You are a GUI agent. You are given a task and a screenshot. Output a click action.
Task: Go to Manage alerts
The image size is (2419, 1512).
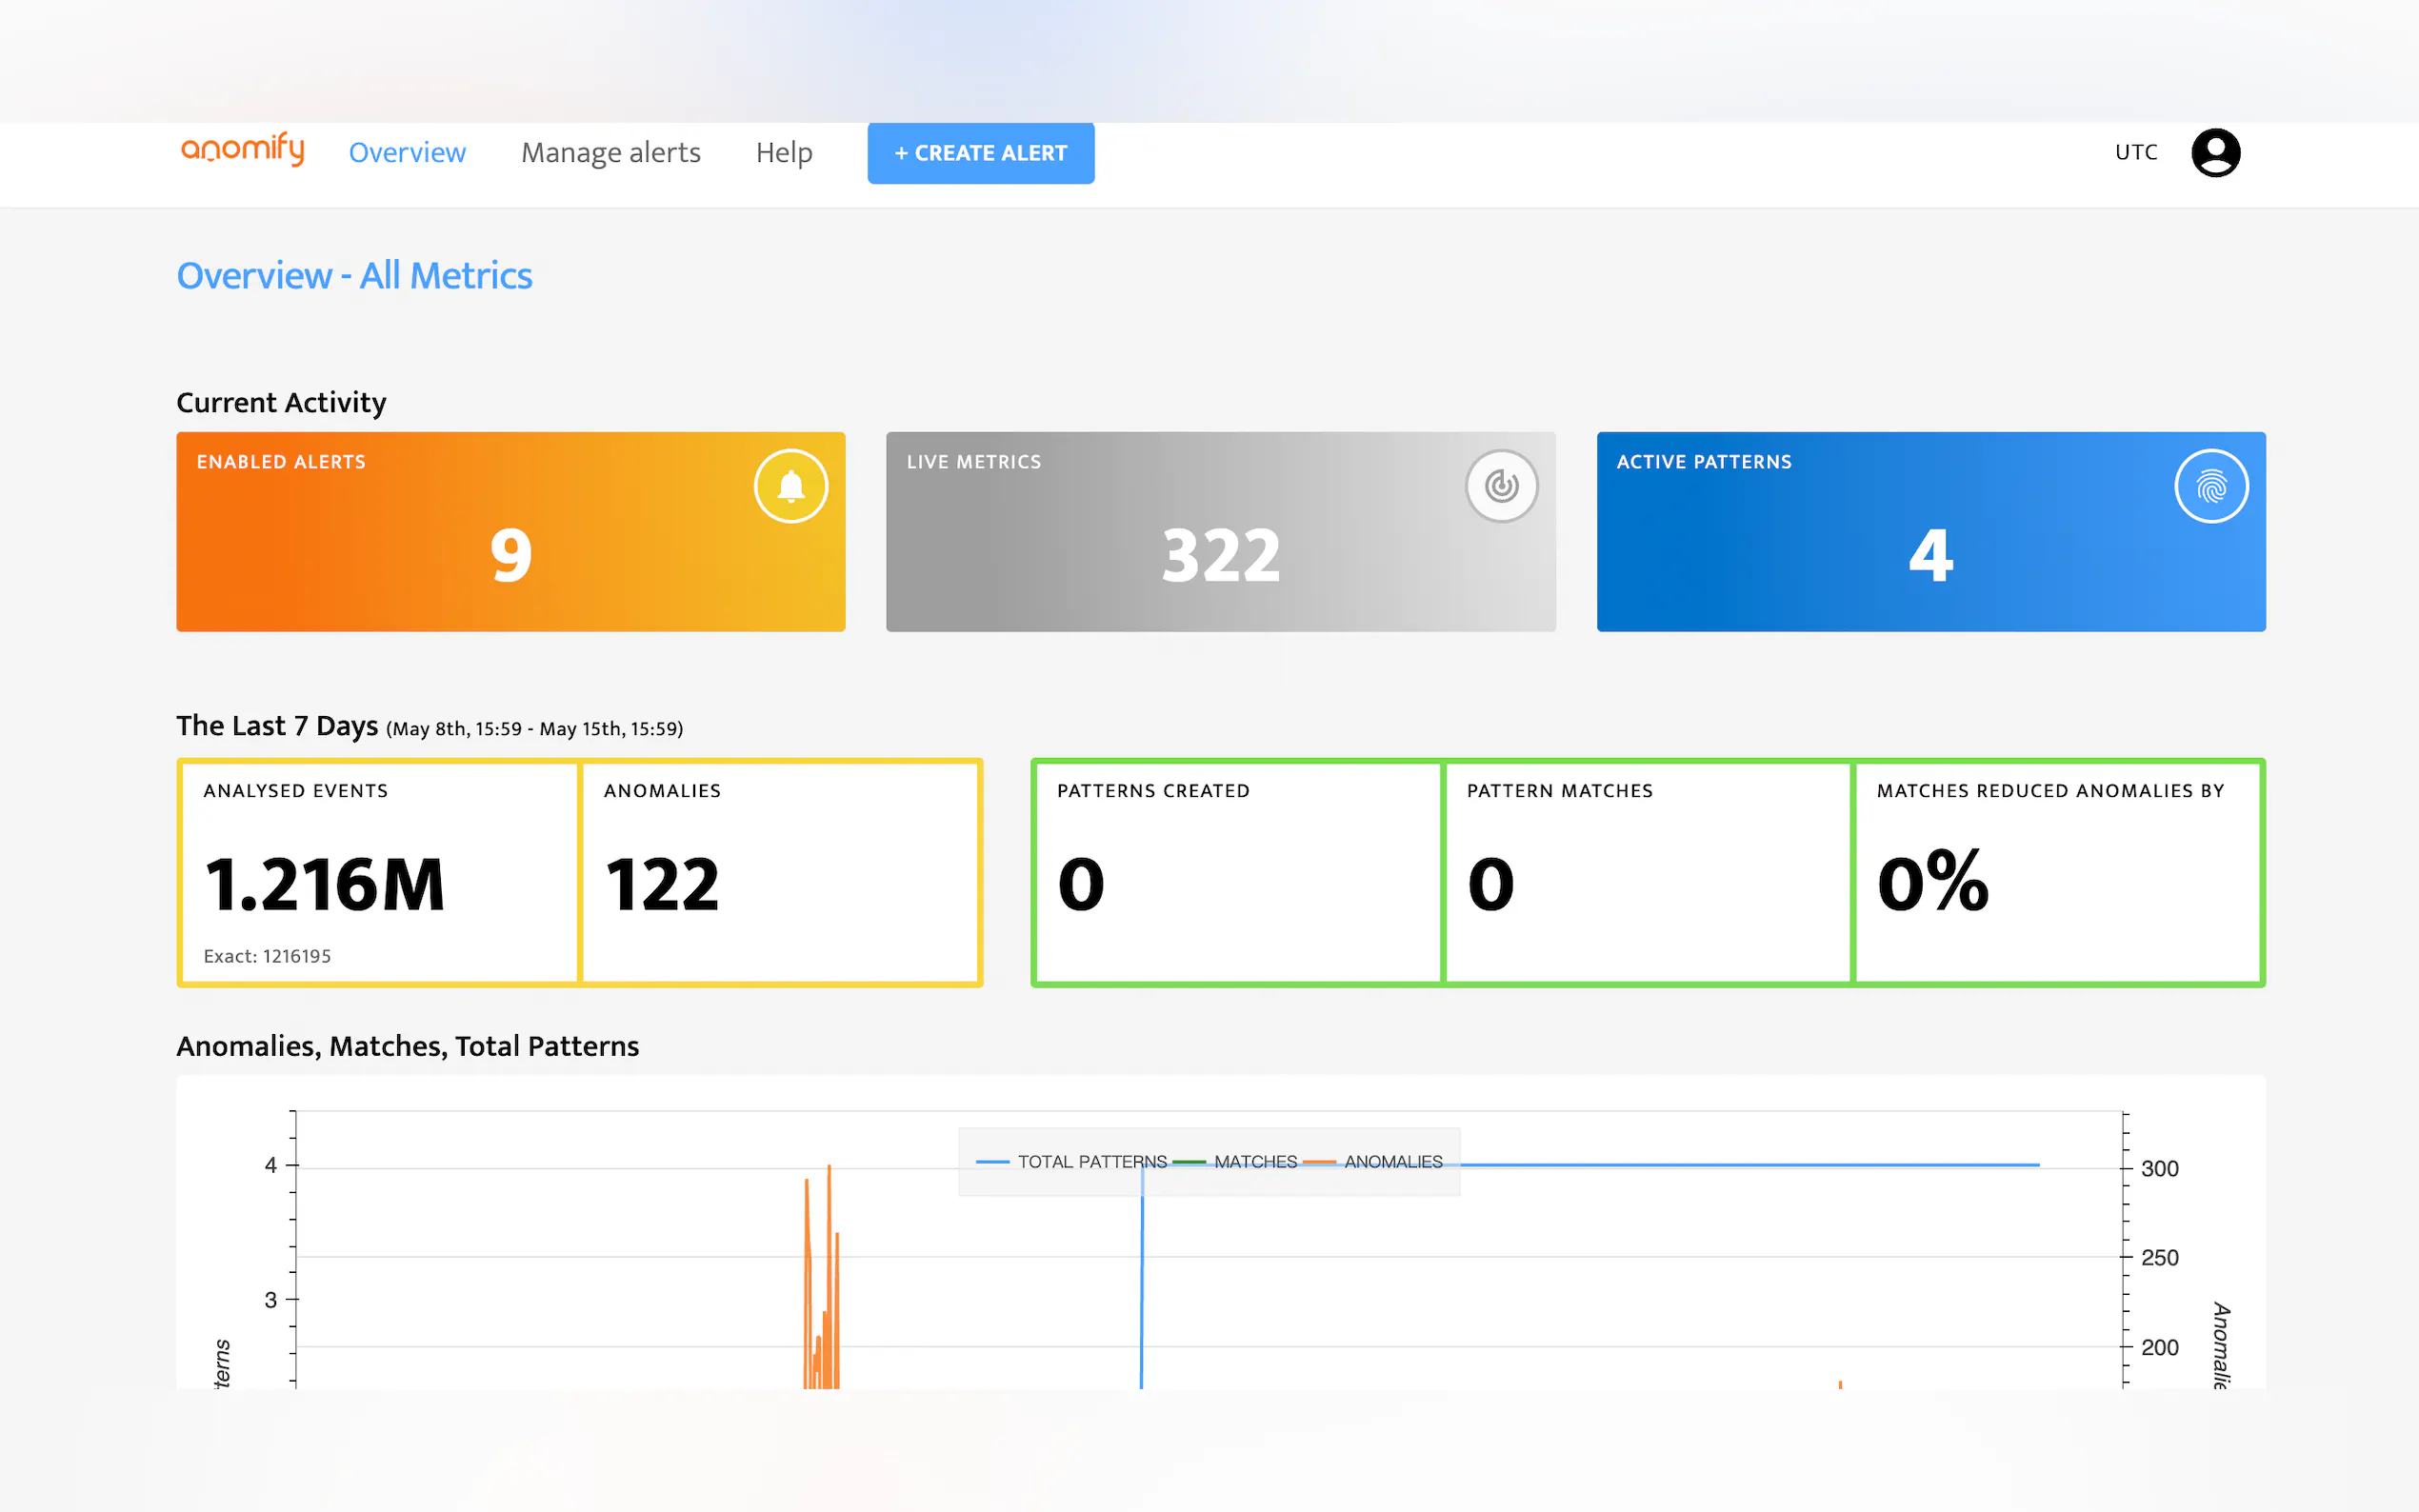click(610, 152)
